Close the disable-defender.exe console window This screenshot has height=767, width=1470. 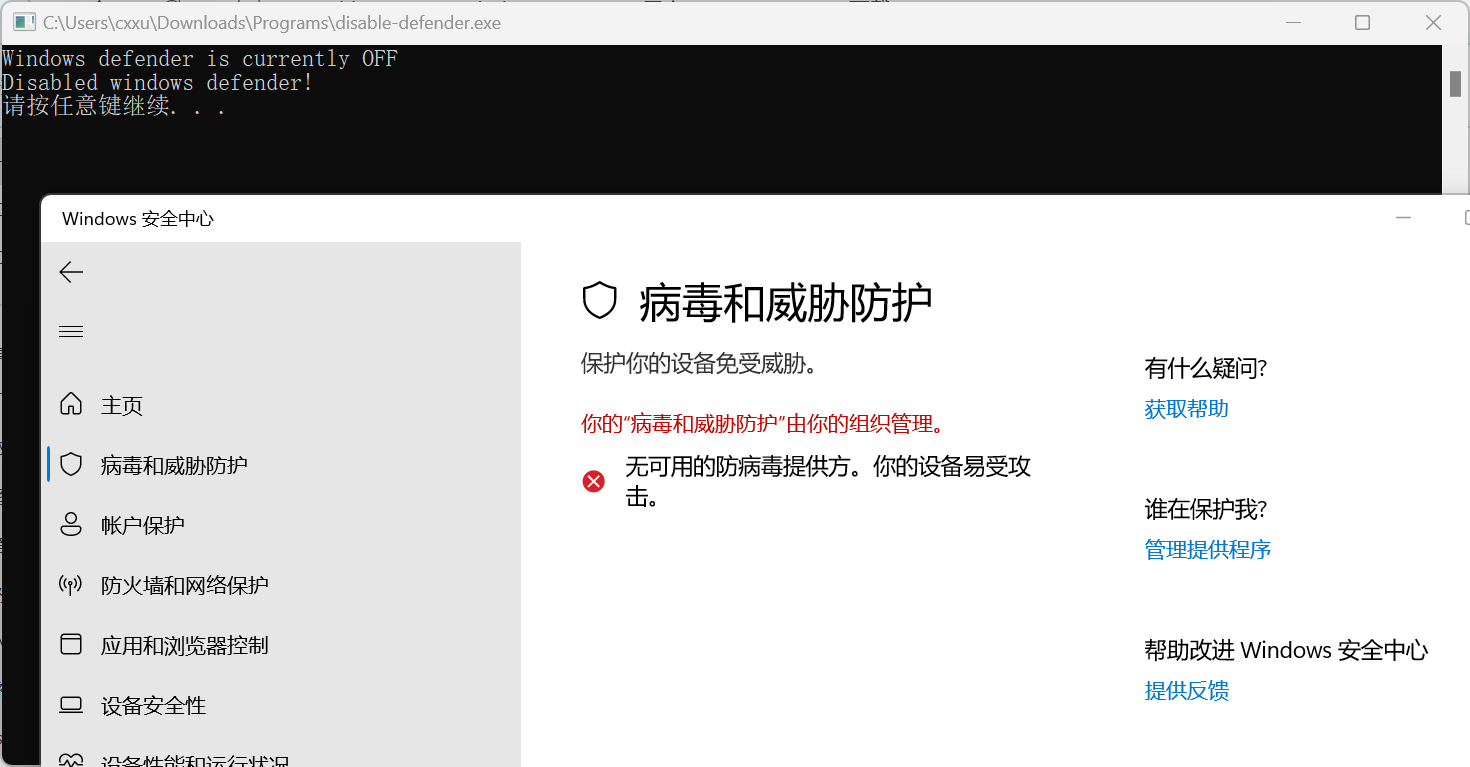(x=1433, y=22)
